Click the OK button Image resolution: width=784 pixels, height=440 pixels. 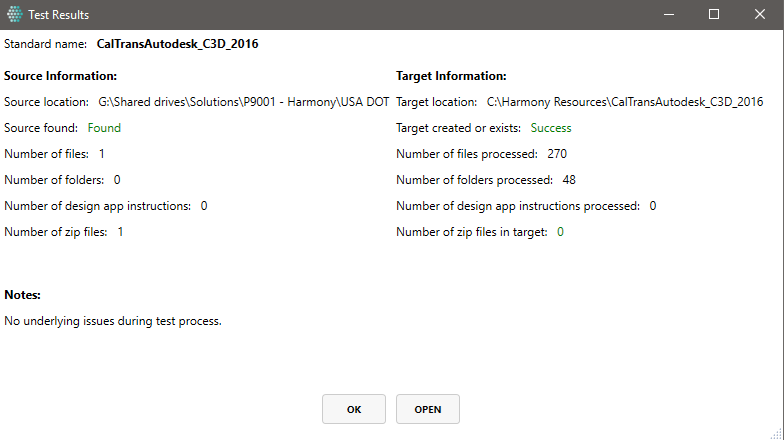click(x=354, y=409)
